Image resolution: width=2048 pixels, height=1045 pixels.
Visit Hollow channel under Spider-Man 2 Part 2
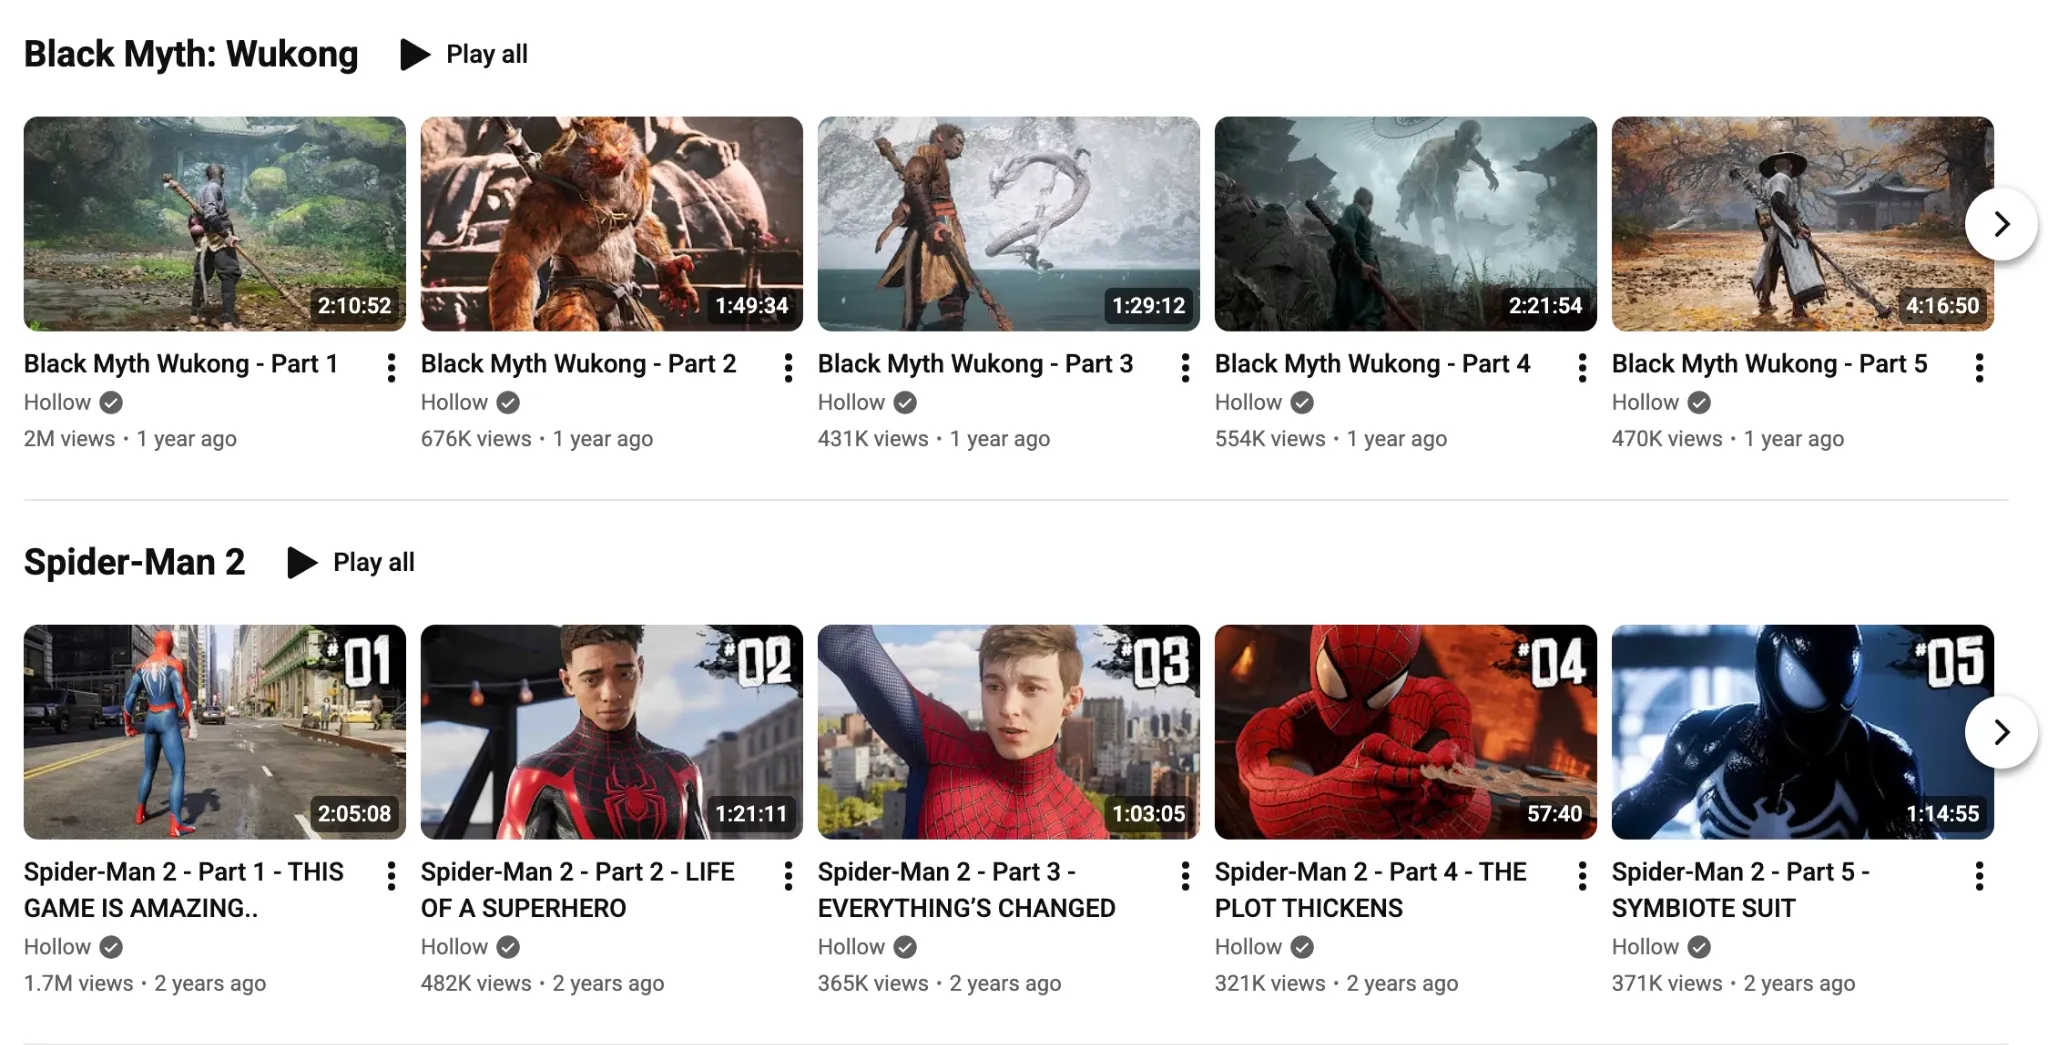pos(454,947)
